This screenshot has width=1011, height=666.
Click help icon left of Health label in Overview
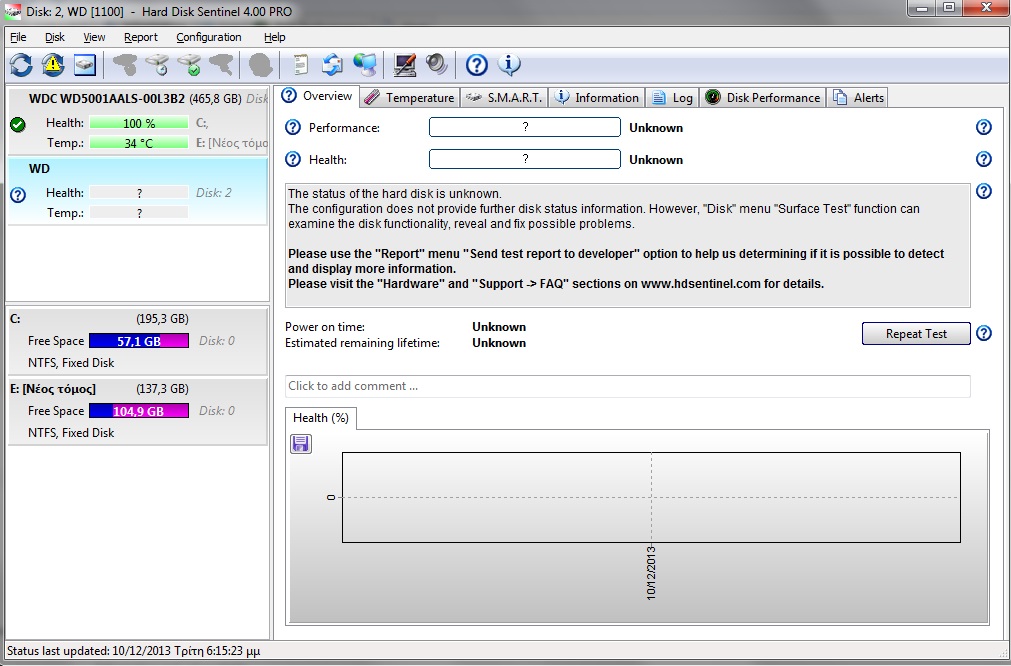[293, 159]
